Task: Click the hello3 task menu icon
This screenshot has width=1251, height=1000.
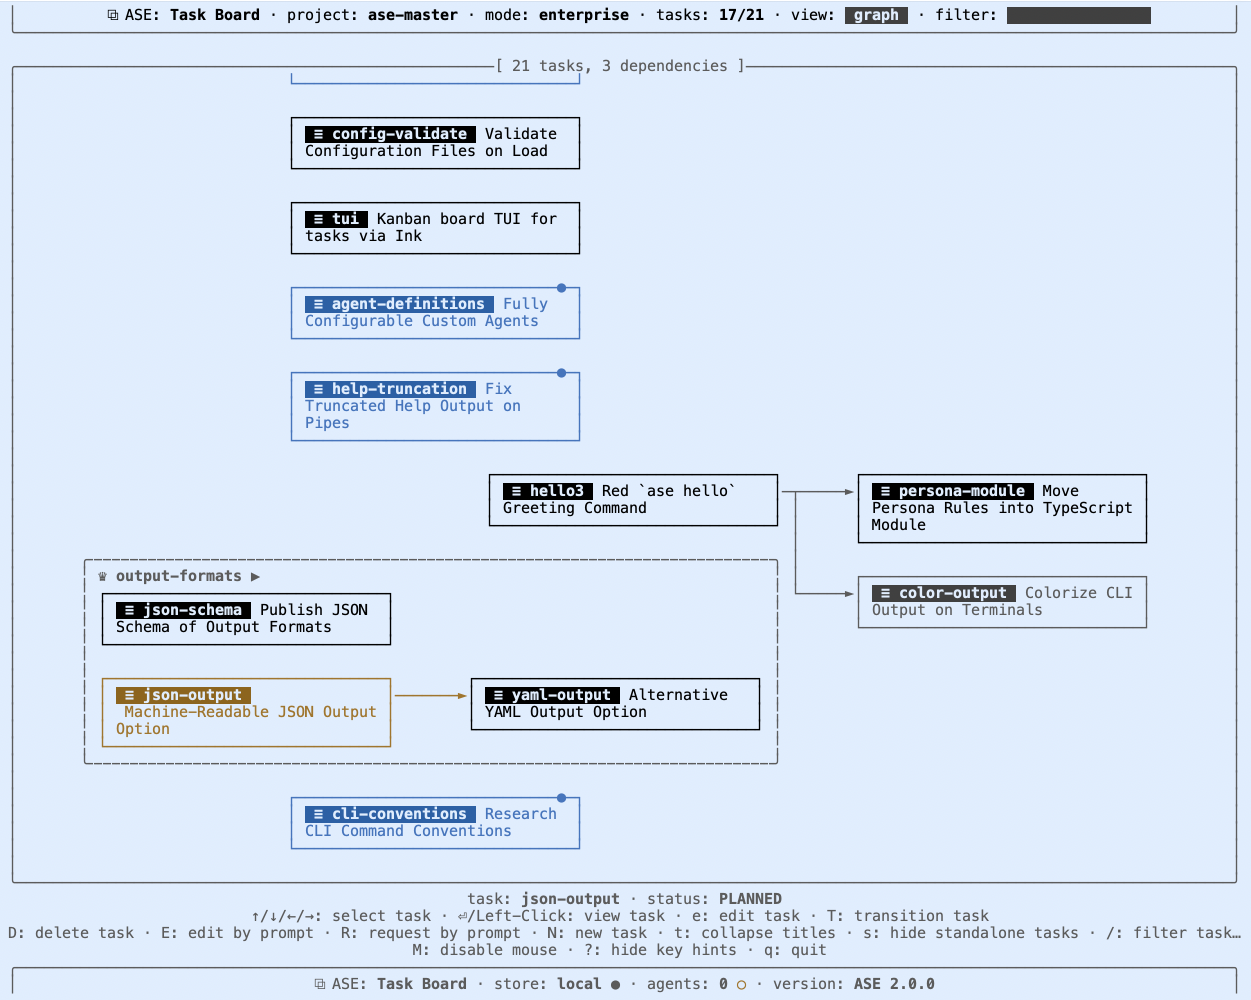Action: tap(517, 491)
